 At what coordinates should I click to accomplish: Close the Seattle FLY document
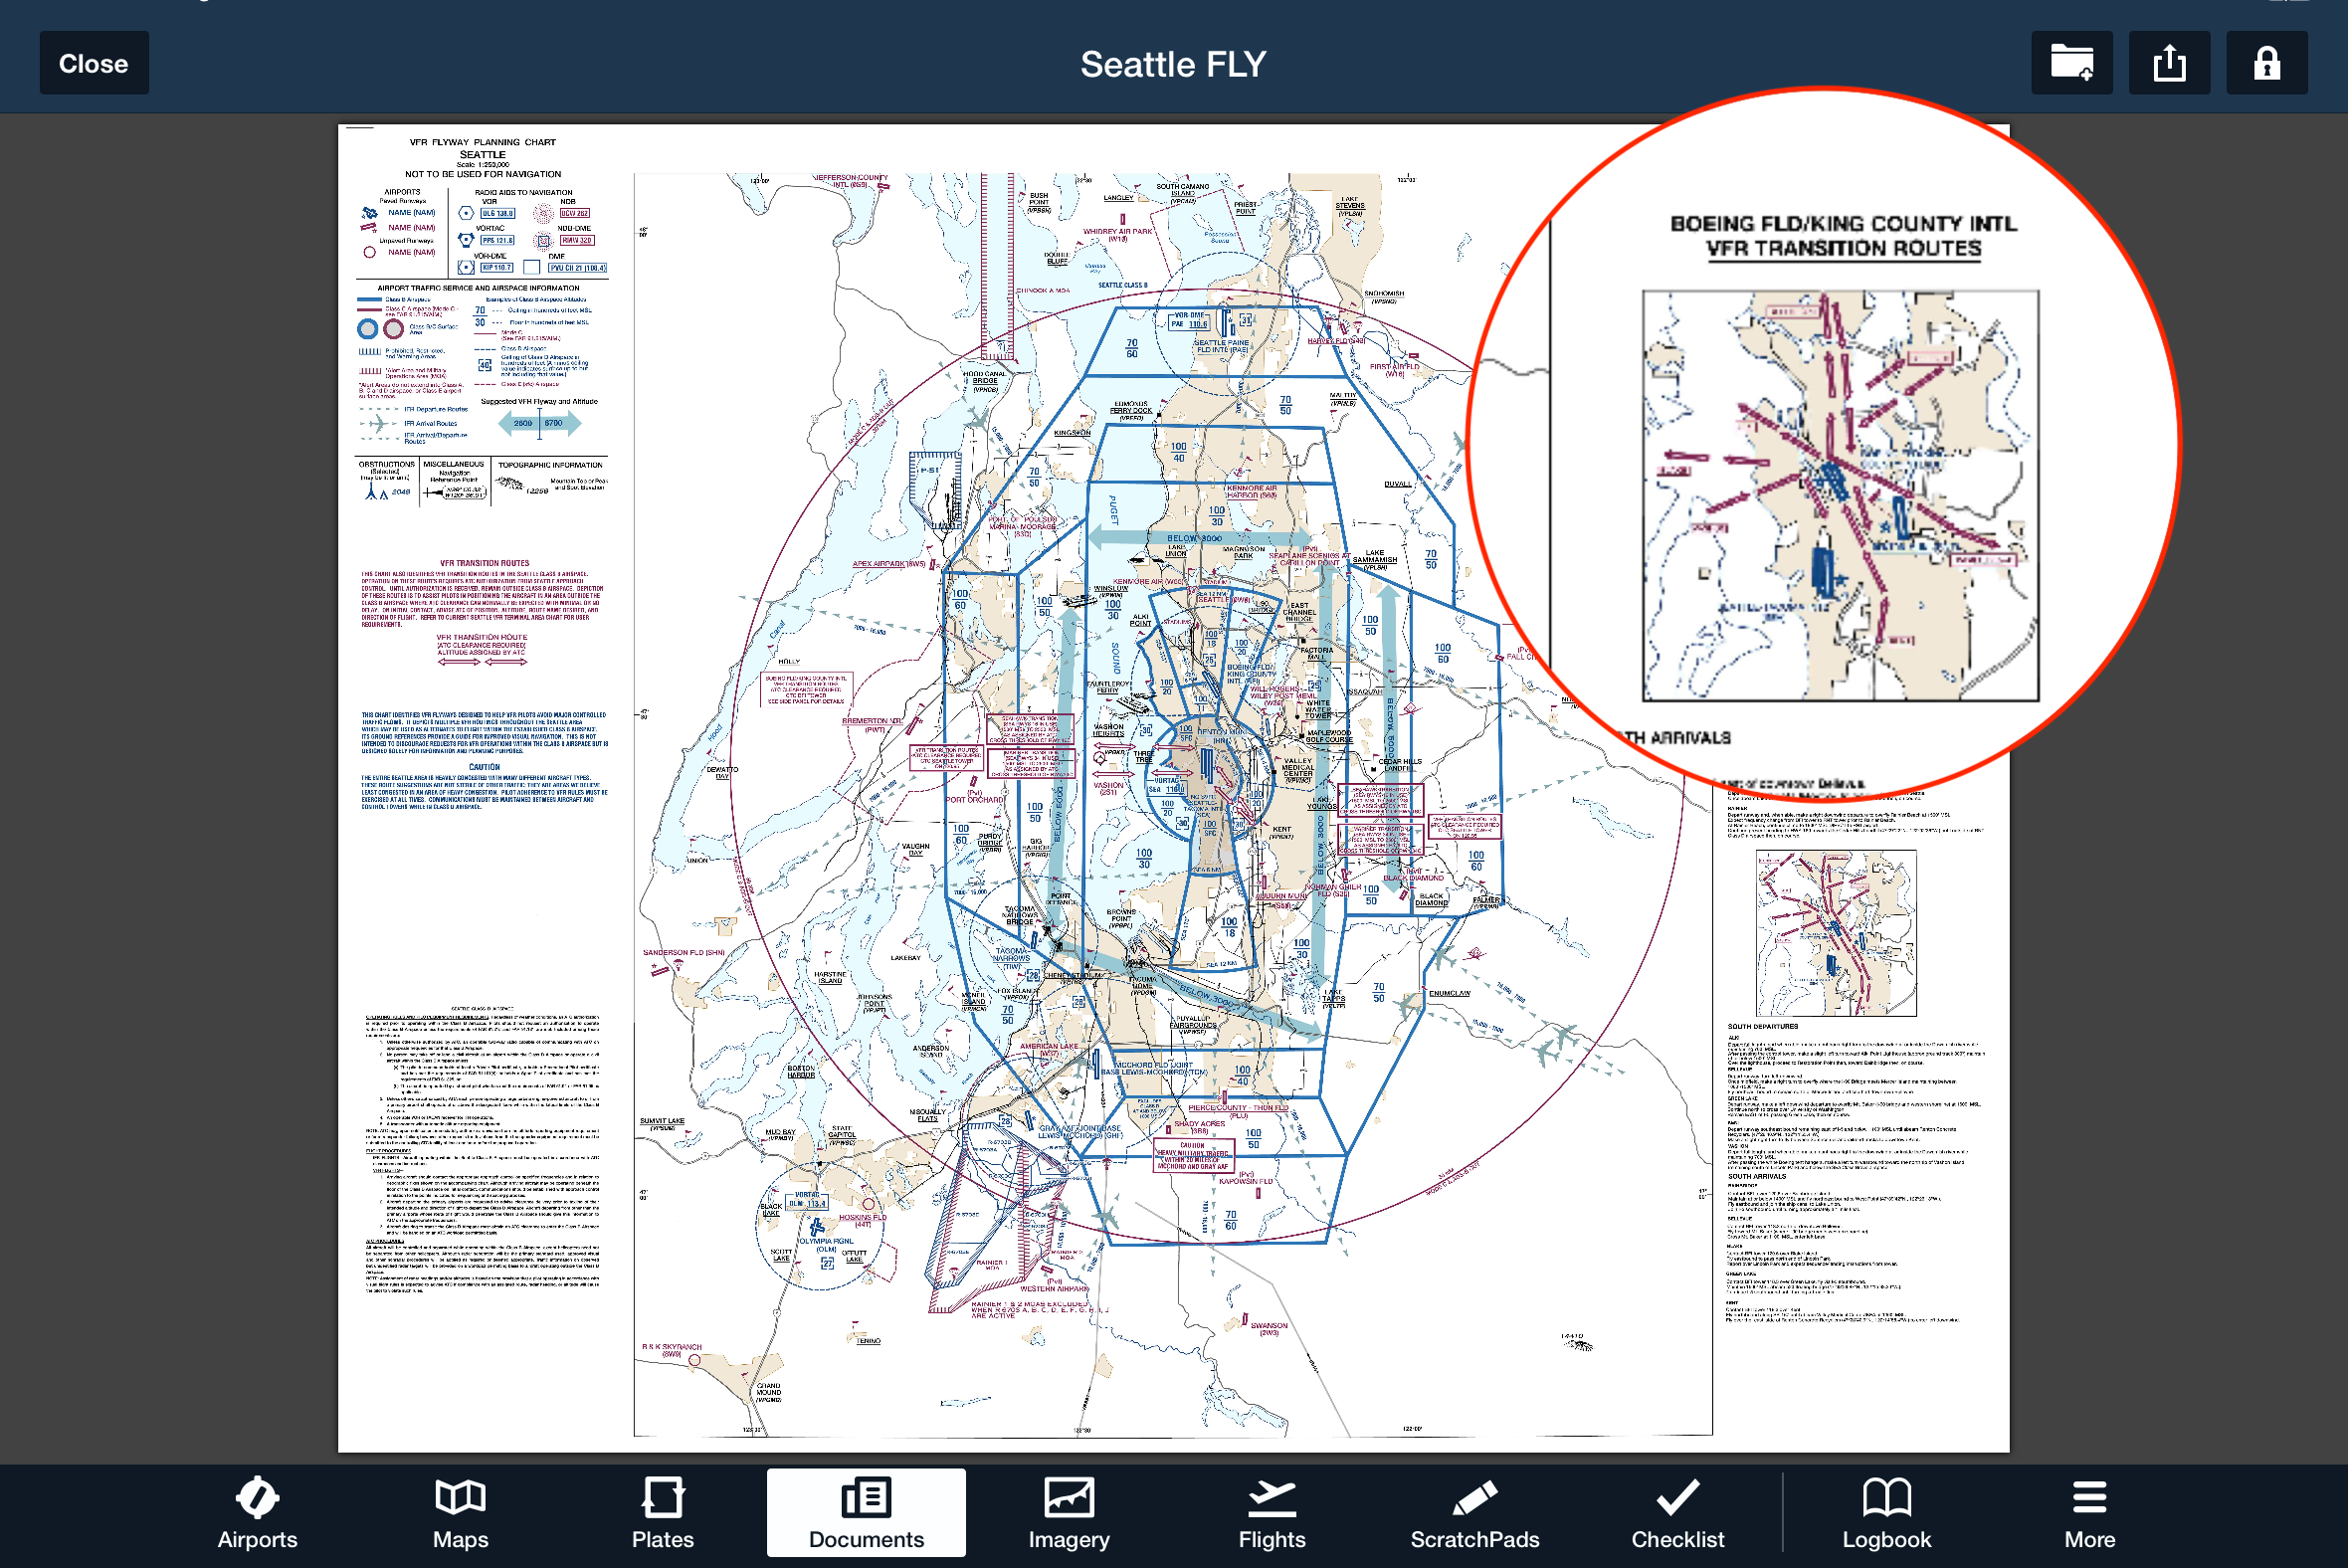tap(93, 62)
